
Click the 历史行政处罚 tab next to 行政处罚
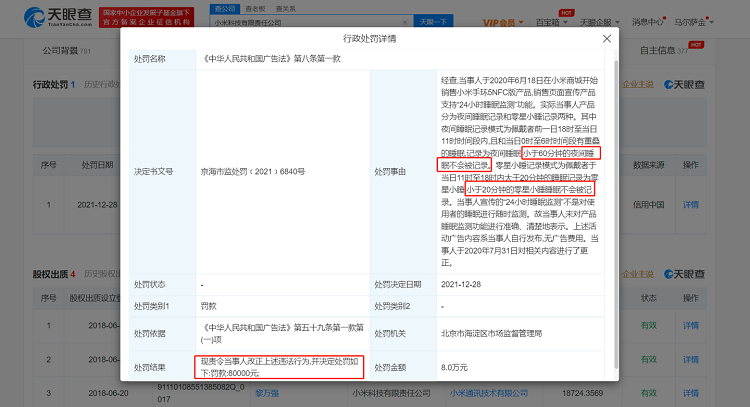coord(102,85)
